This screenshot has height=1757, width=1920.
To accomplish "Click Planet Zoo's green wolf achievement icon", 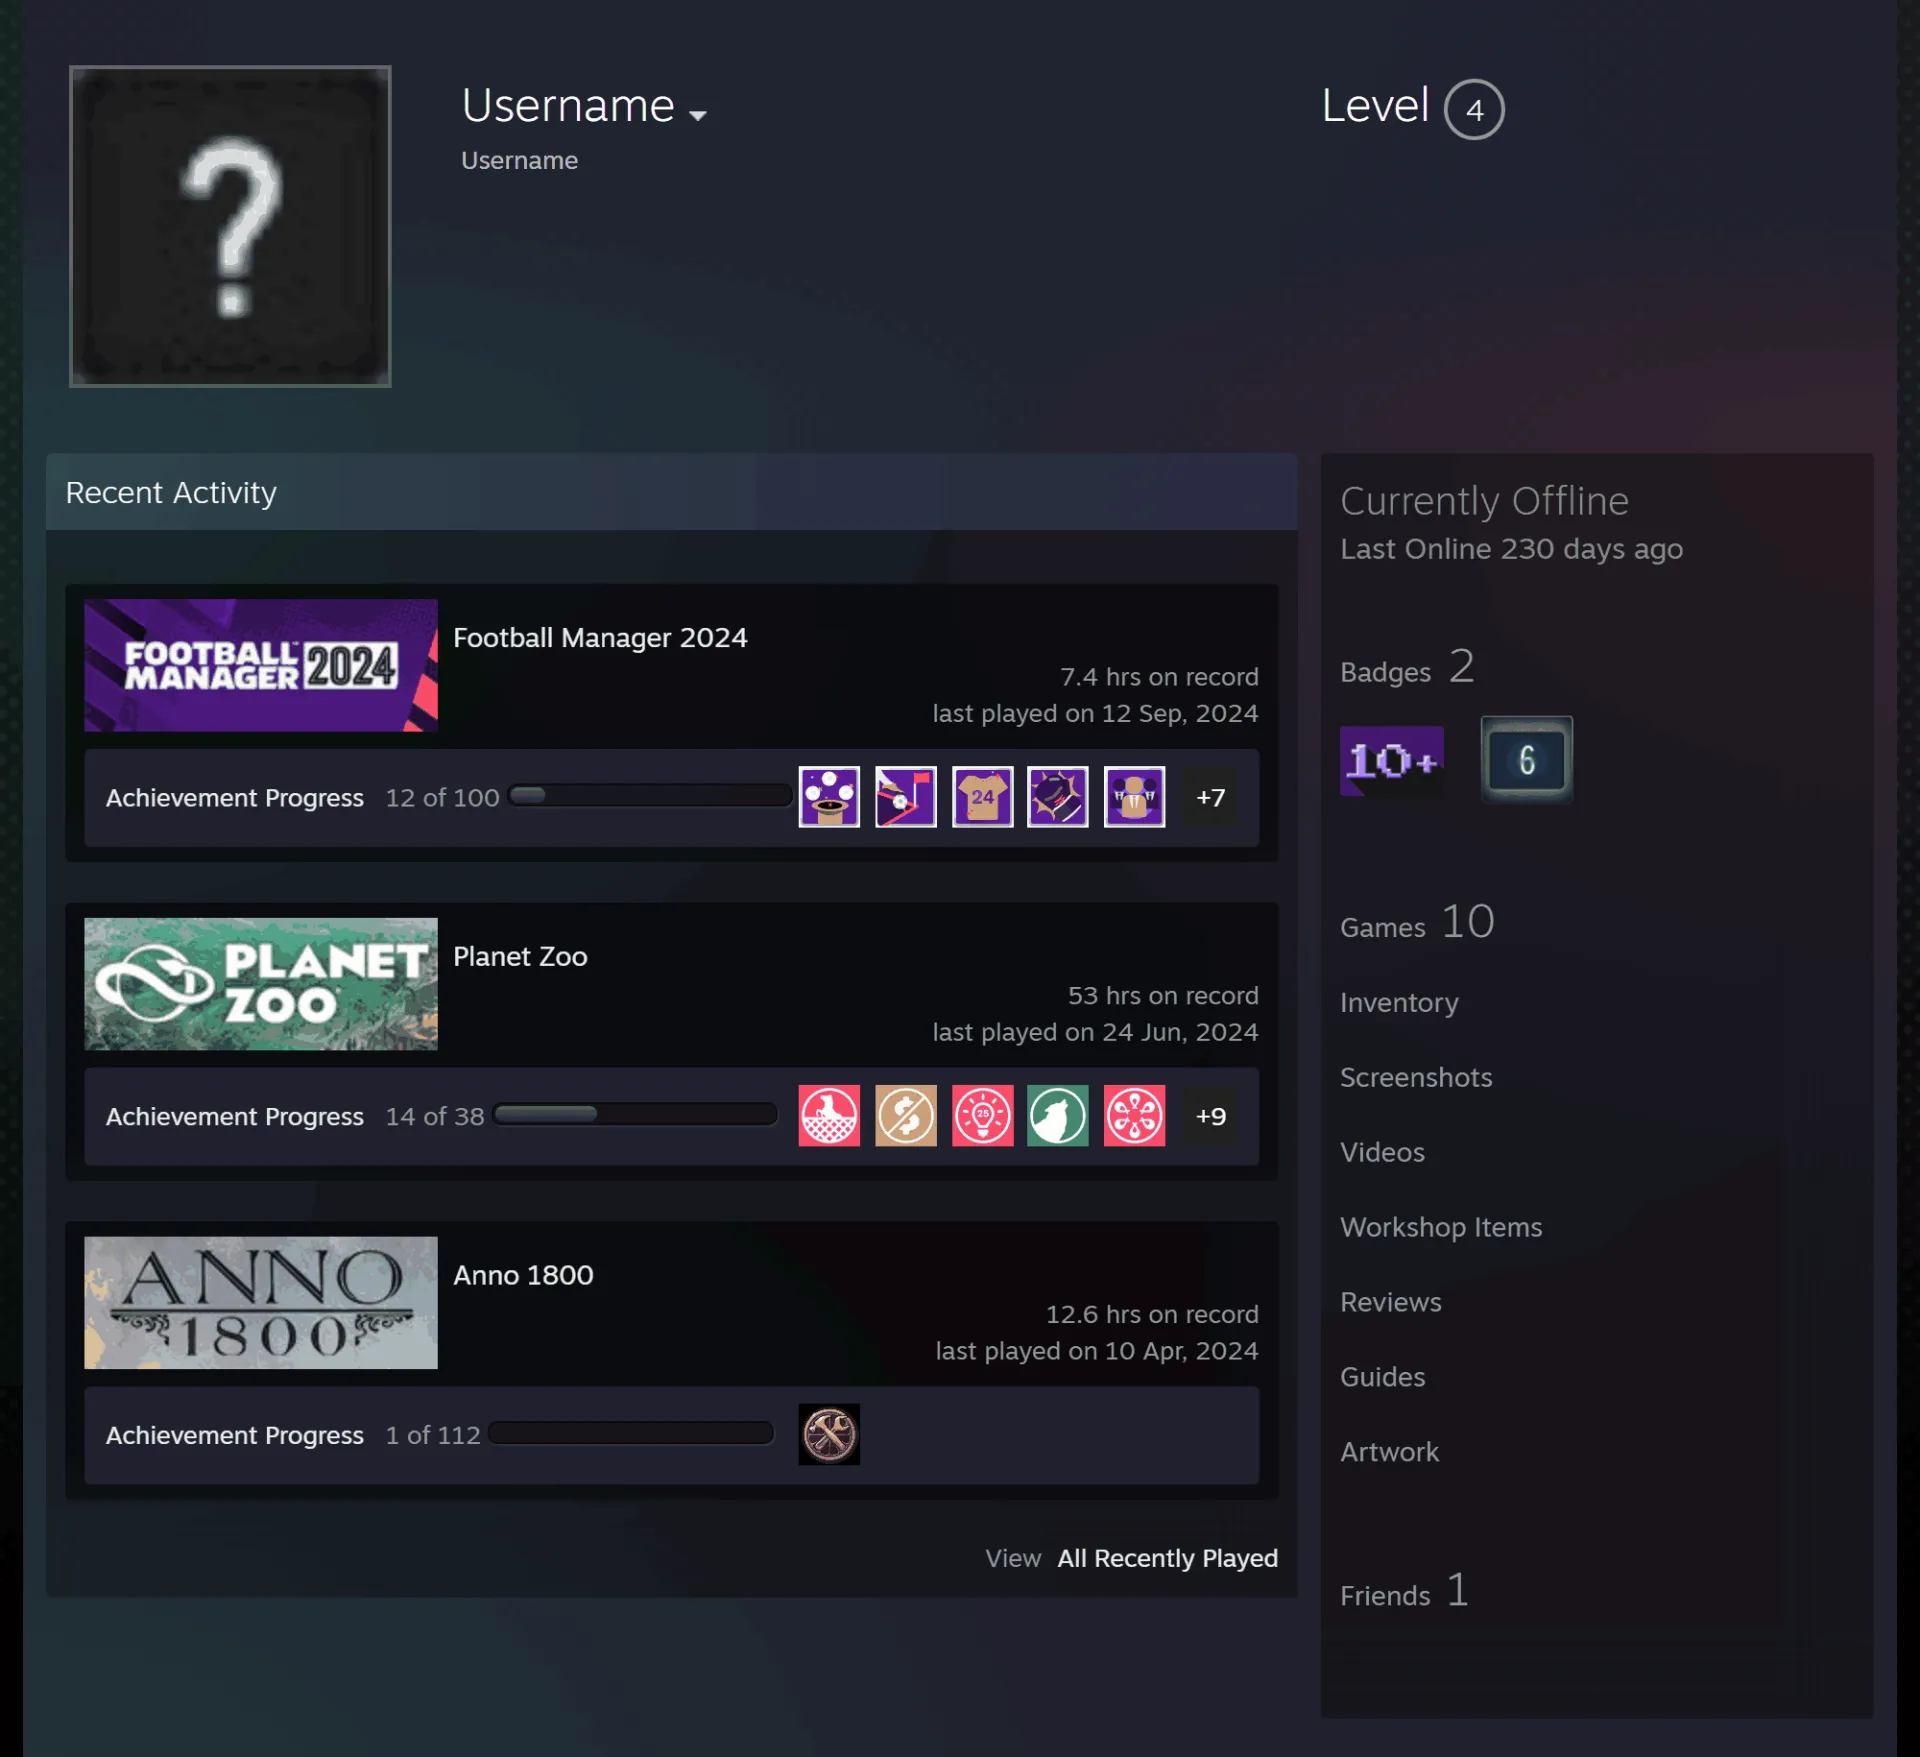I will 1058,1115.
